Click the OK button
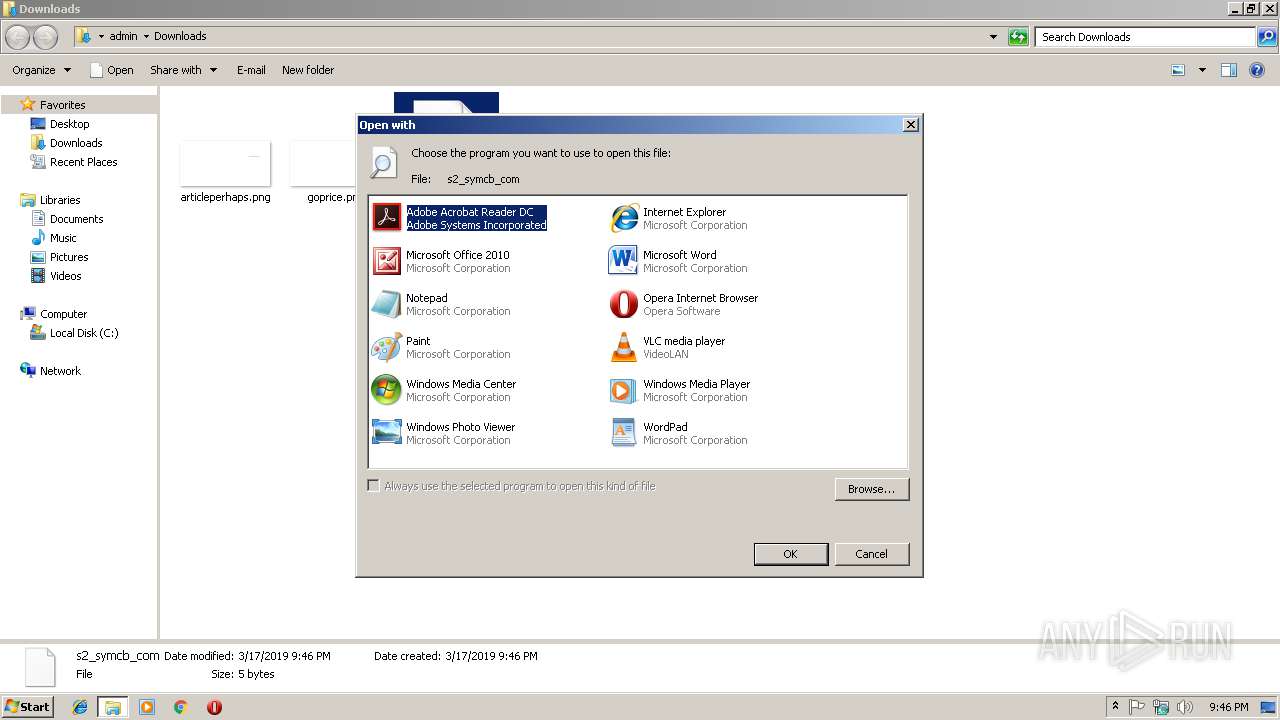The image size is (1280, 720). [790, 554]
